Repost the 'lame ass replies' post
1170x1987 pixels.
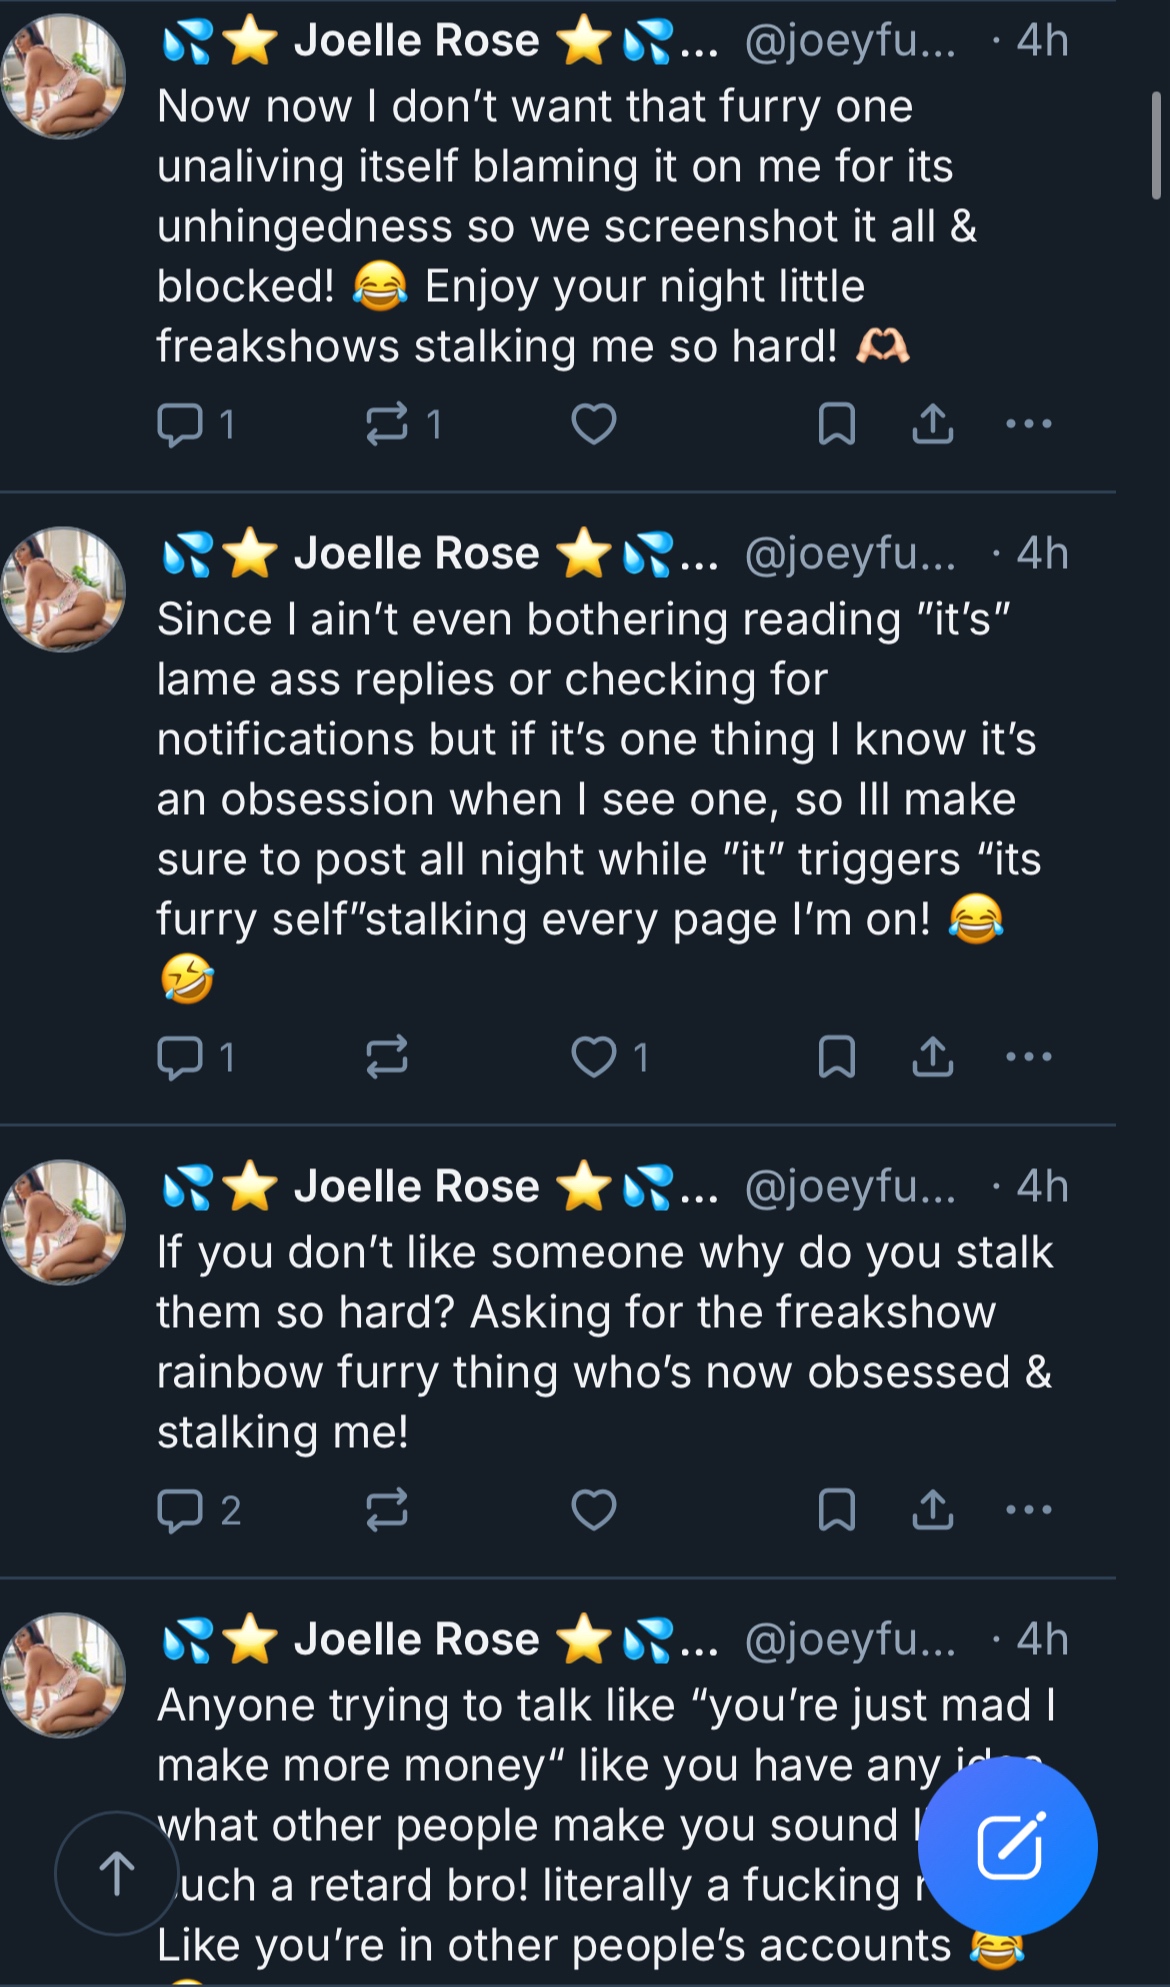point(387,1057)
